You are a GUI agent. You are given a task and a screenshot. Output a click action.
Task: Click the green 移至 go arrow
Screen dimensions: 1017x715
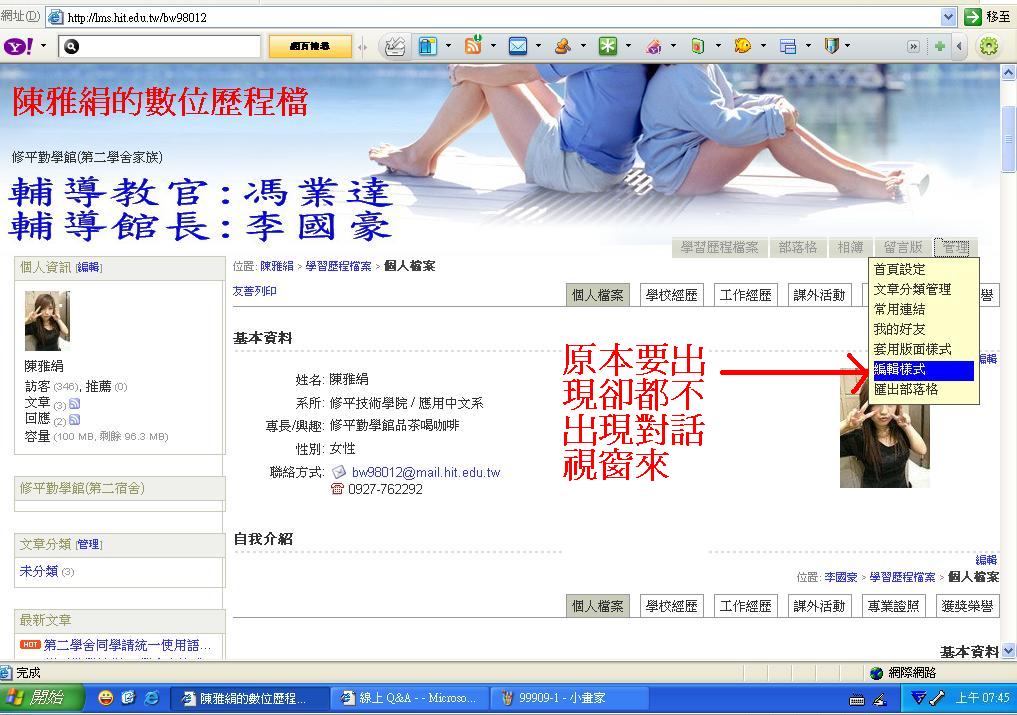973,17
